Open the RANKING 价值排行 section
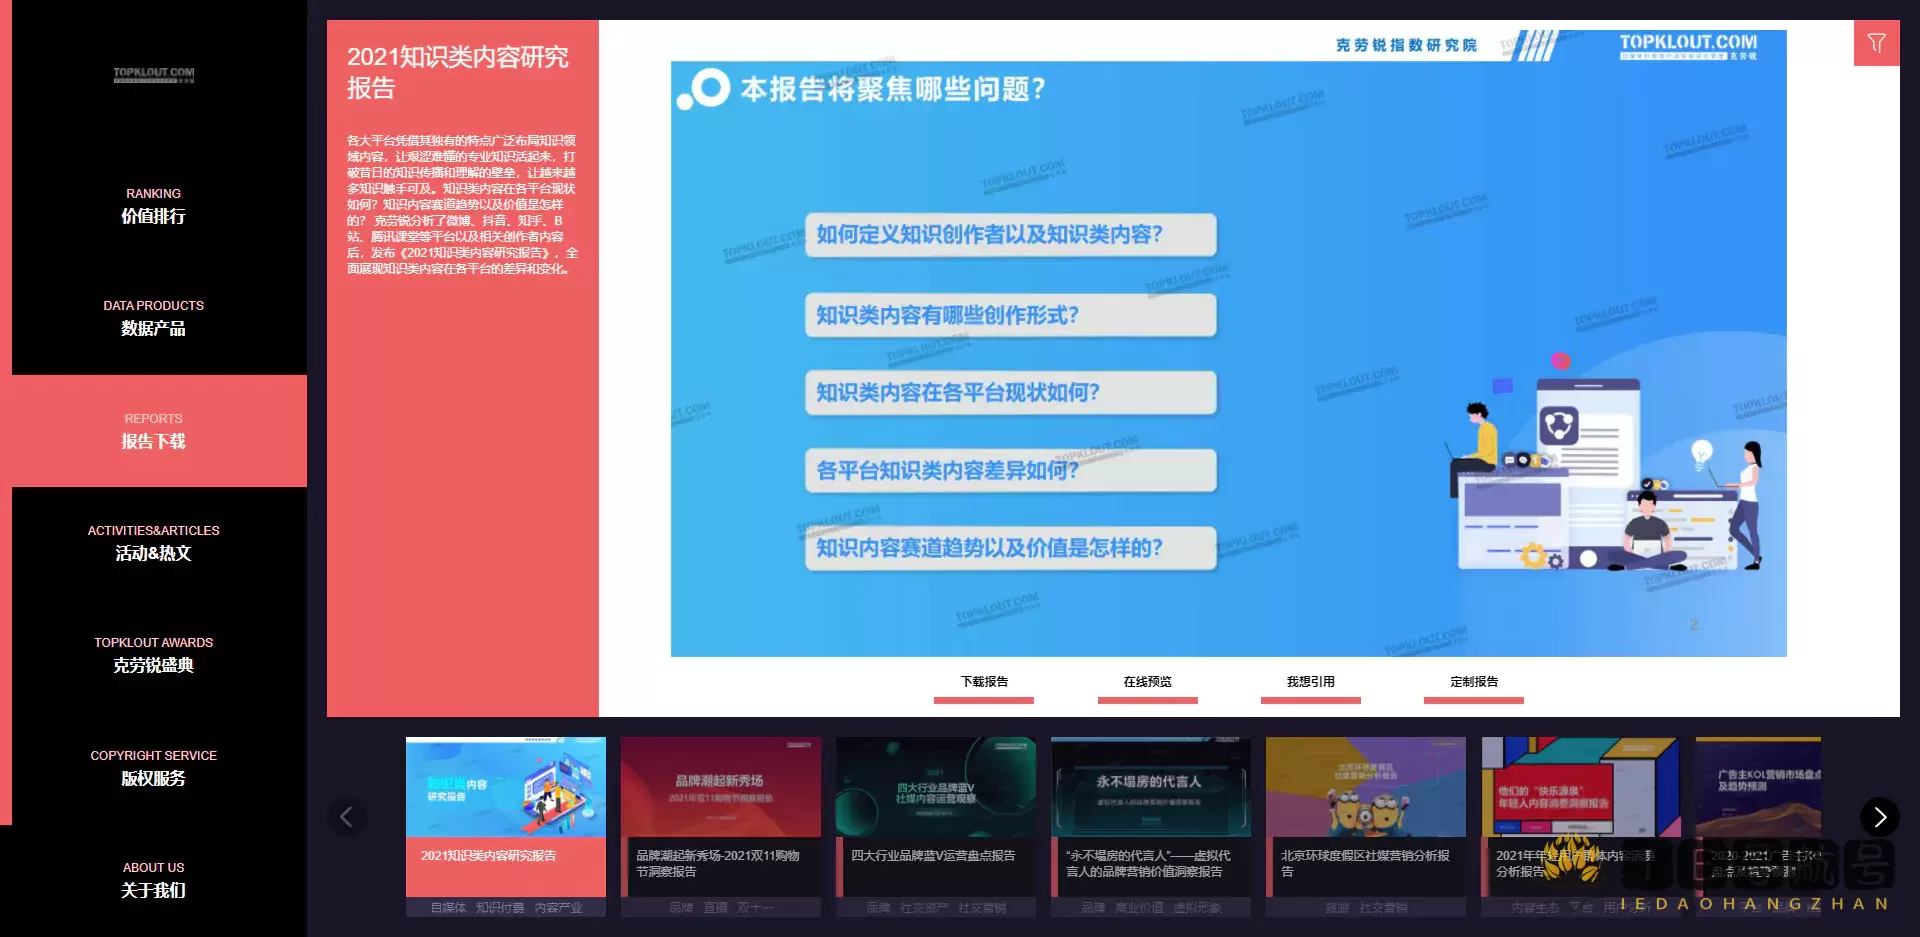This screenshot has width=1920, height=937. [x=153, y=206]
